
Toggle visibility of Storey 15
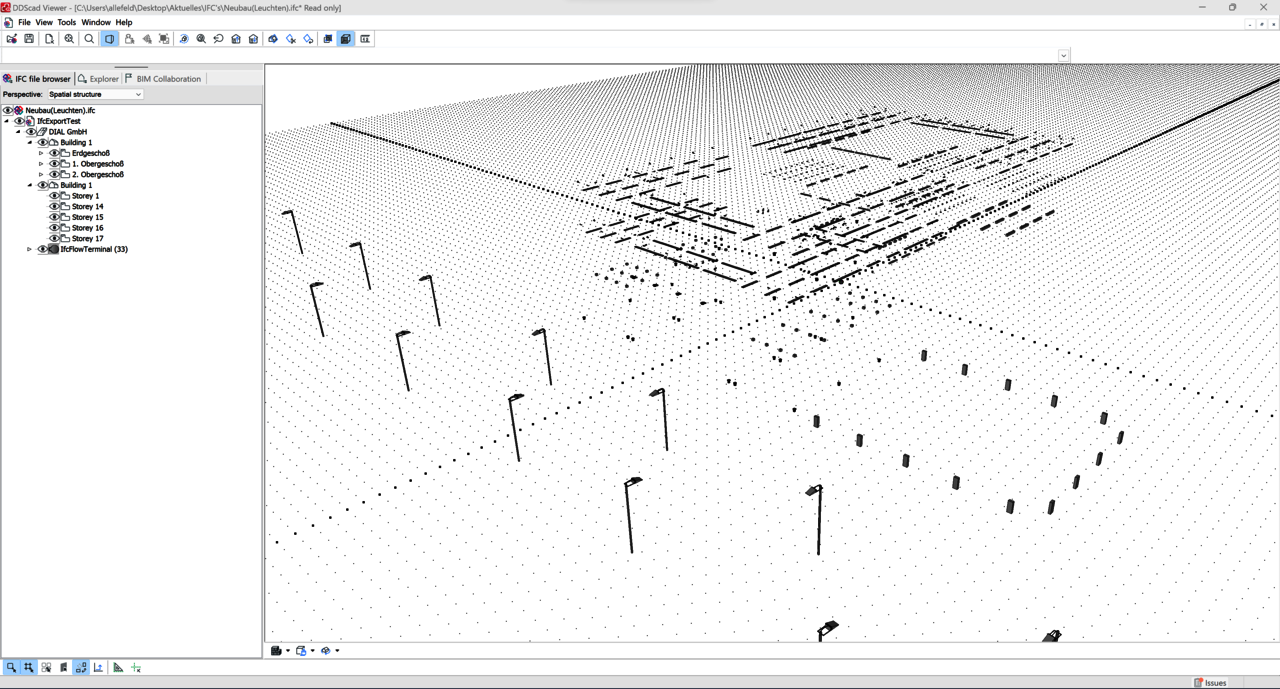tap(54, 217)
